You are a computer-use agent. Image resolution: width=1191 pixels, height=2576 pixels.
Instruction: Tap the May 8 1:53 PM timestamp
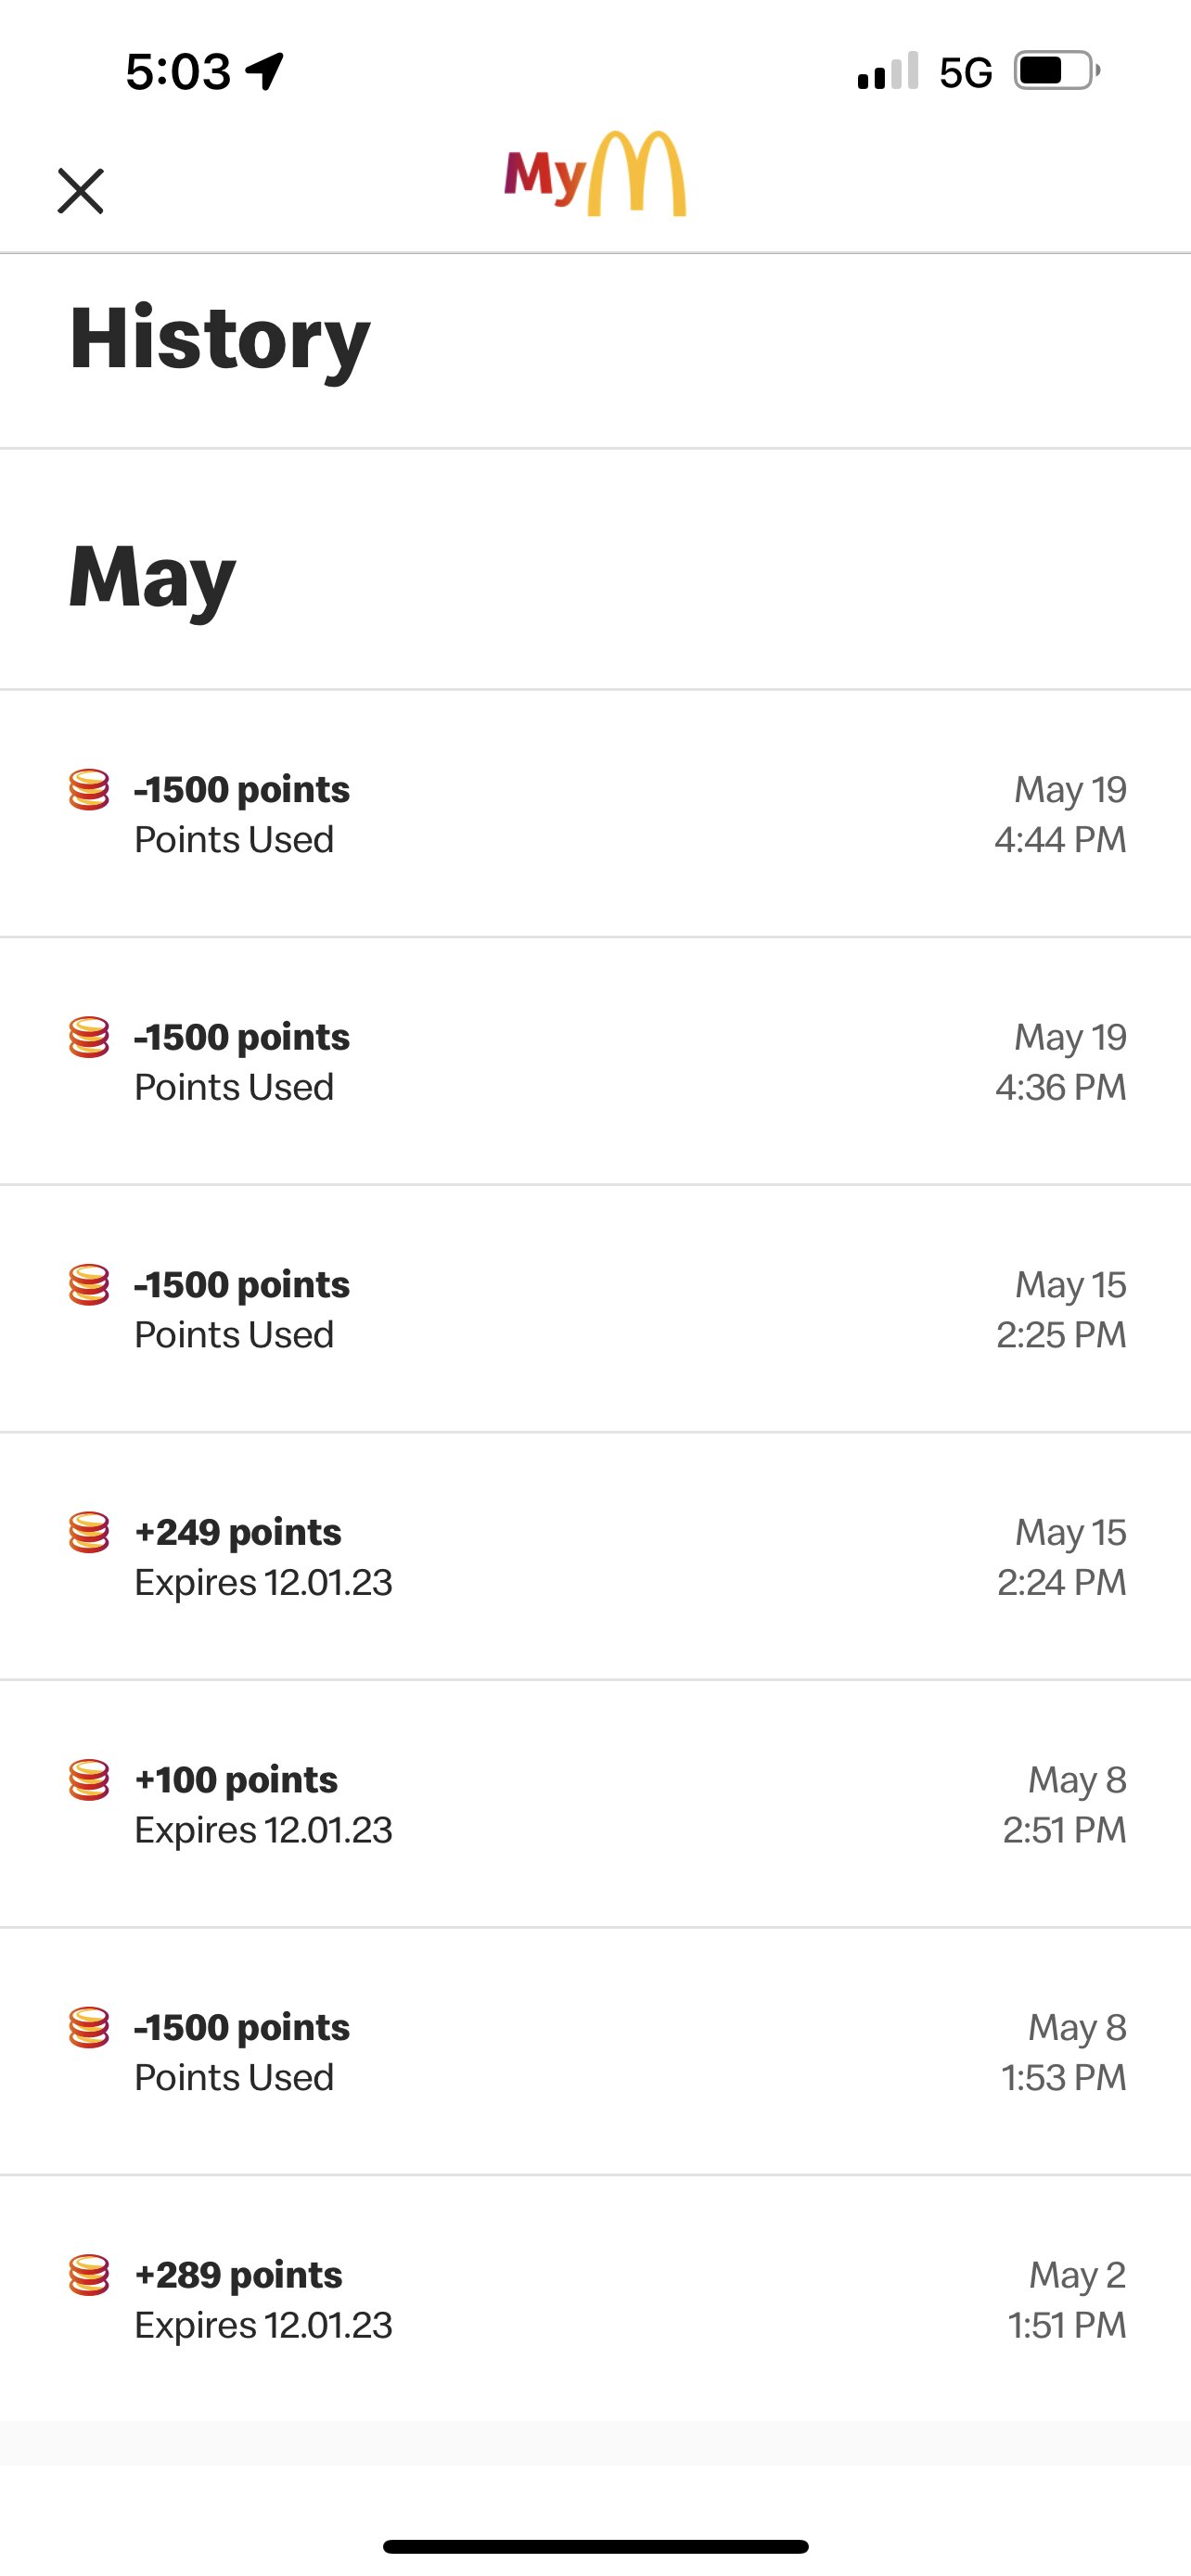pos(1064,2052)
